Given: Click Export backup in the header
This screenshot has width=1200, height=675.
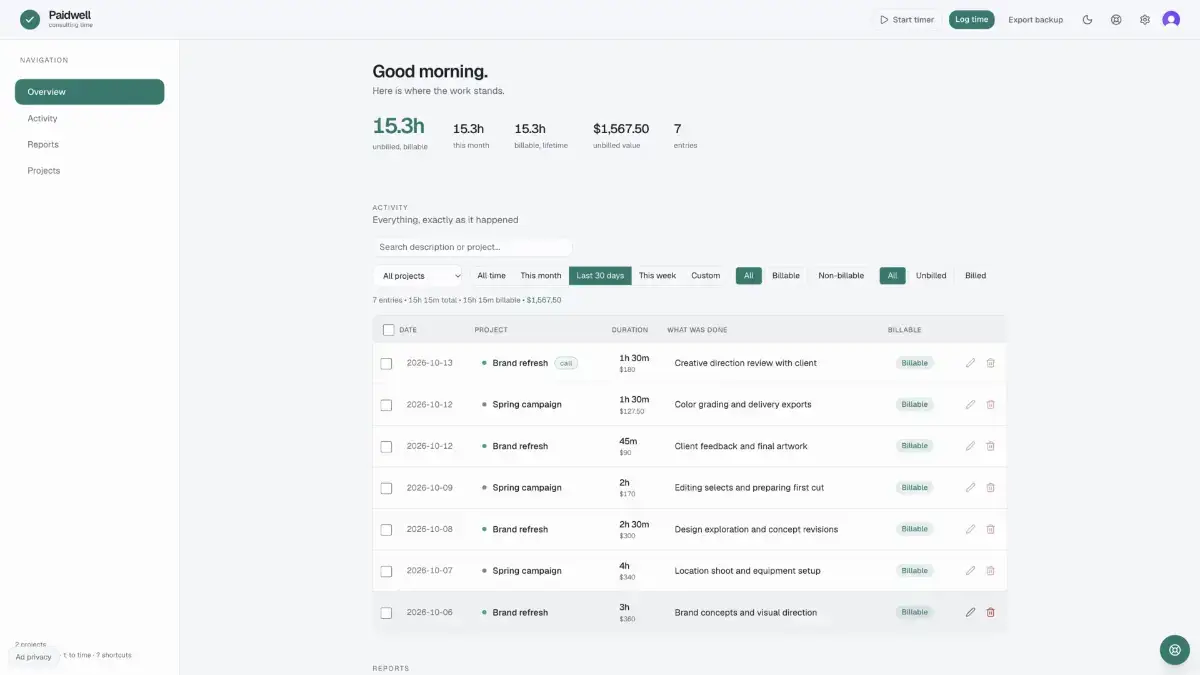Looking at the screenshot, I should (x=1036, y=19).
